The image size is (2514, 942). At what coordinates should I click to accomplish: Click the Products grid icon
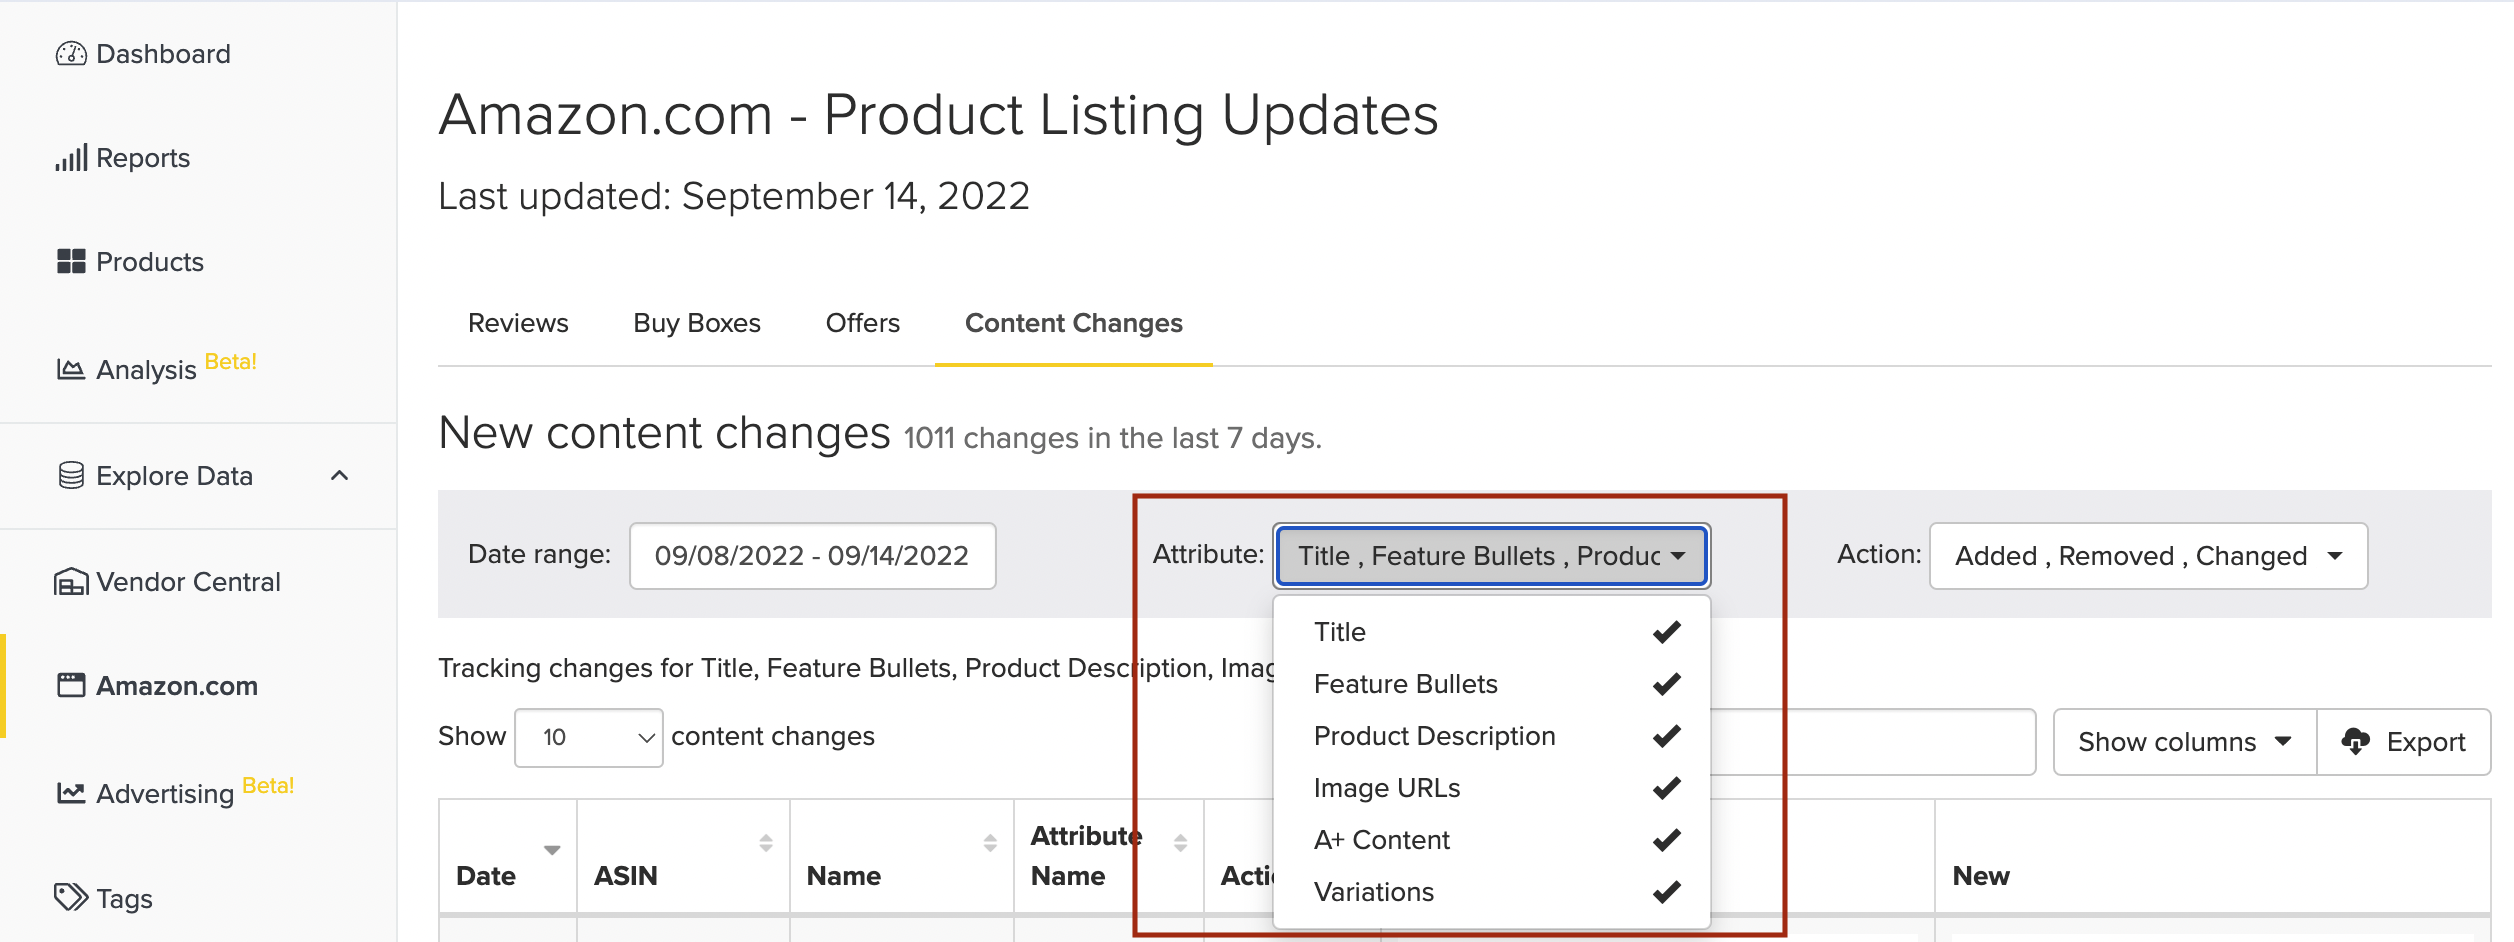(x=71, y=262)
